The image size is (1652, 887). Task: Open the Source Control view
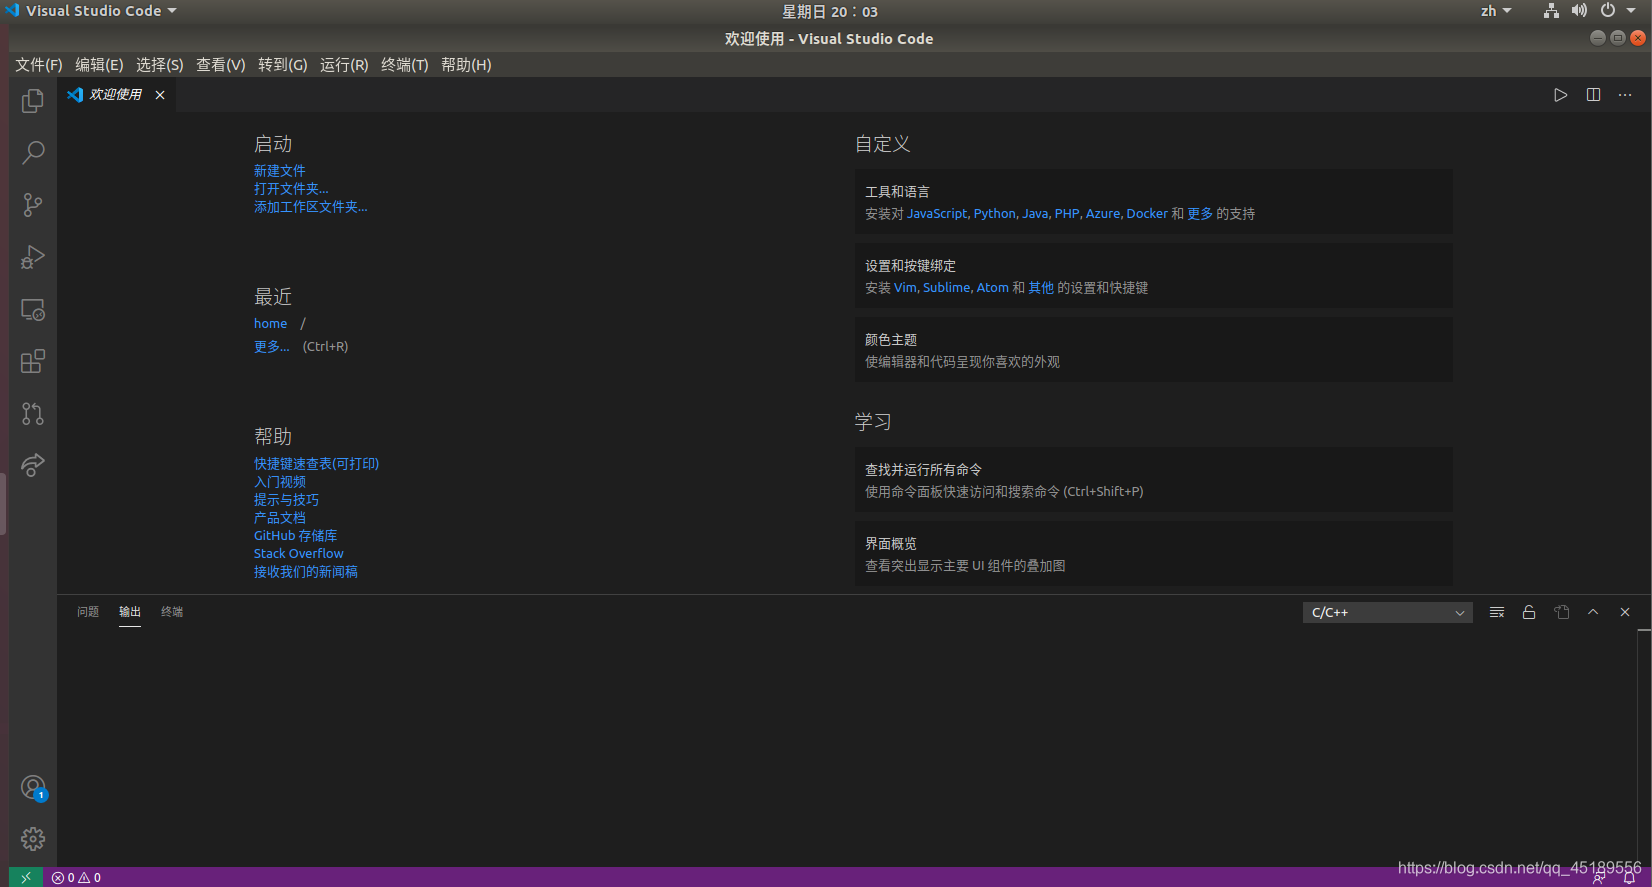tap(33, 205)
